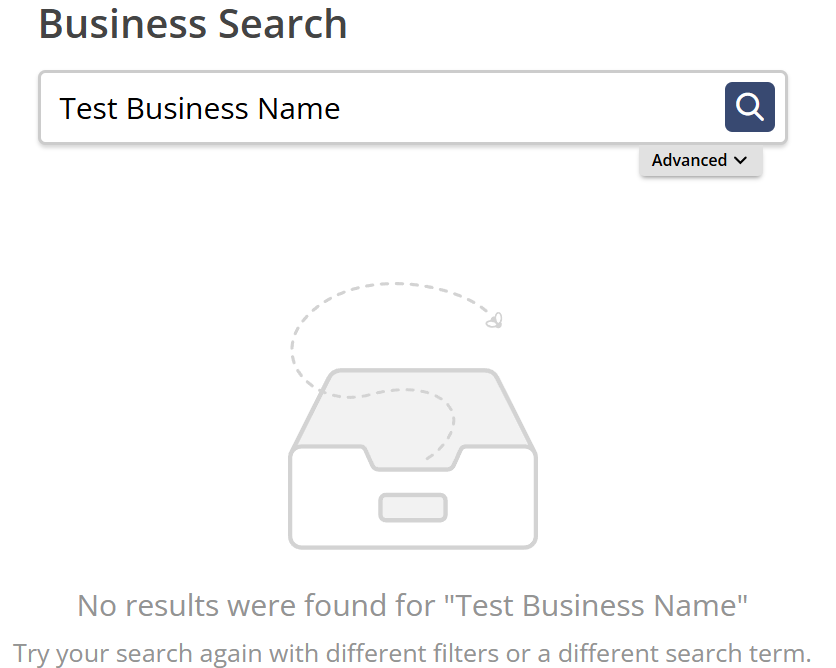836x668 pixels.
Task: Click the "Test Business Name" text in search box
Action: click(199, 109)
